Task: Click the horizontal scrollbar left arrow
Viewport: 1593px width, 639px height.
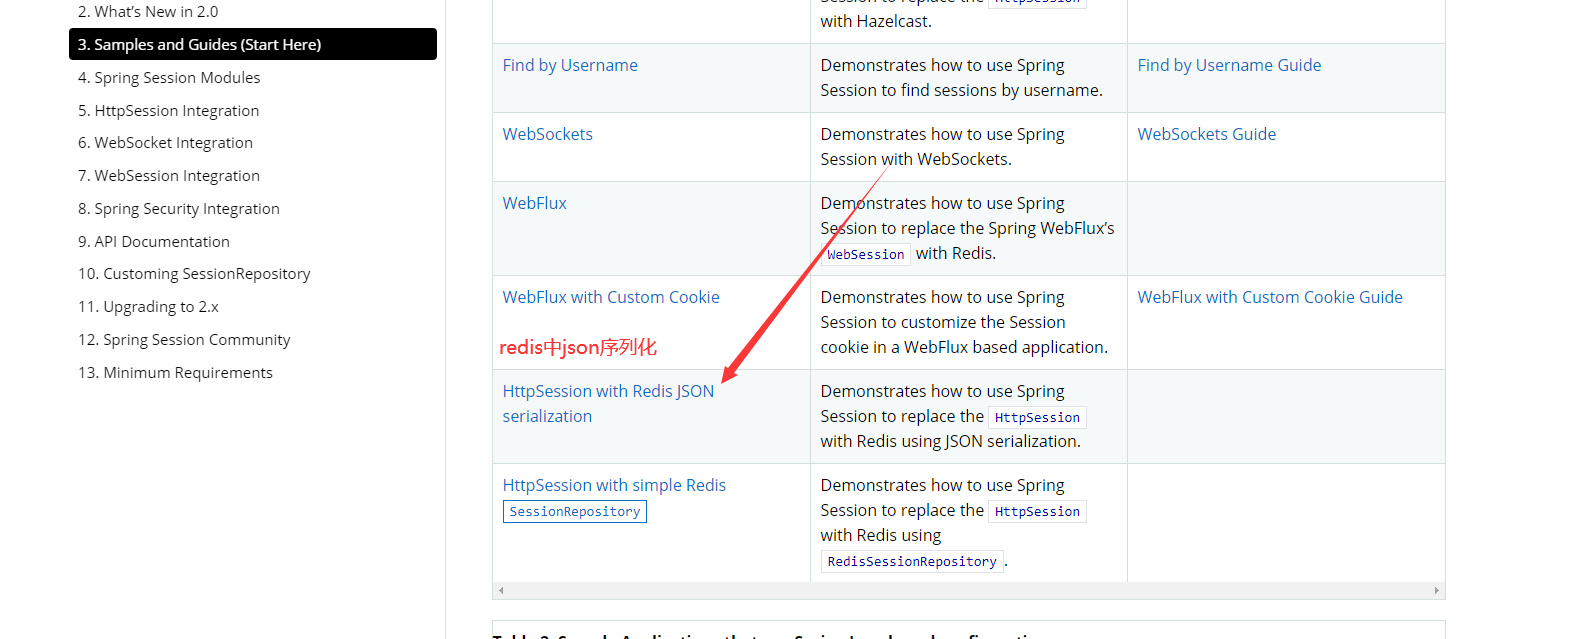Action: click(x=501, y=590)
